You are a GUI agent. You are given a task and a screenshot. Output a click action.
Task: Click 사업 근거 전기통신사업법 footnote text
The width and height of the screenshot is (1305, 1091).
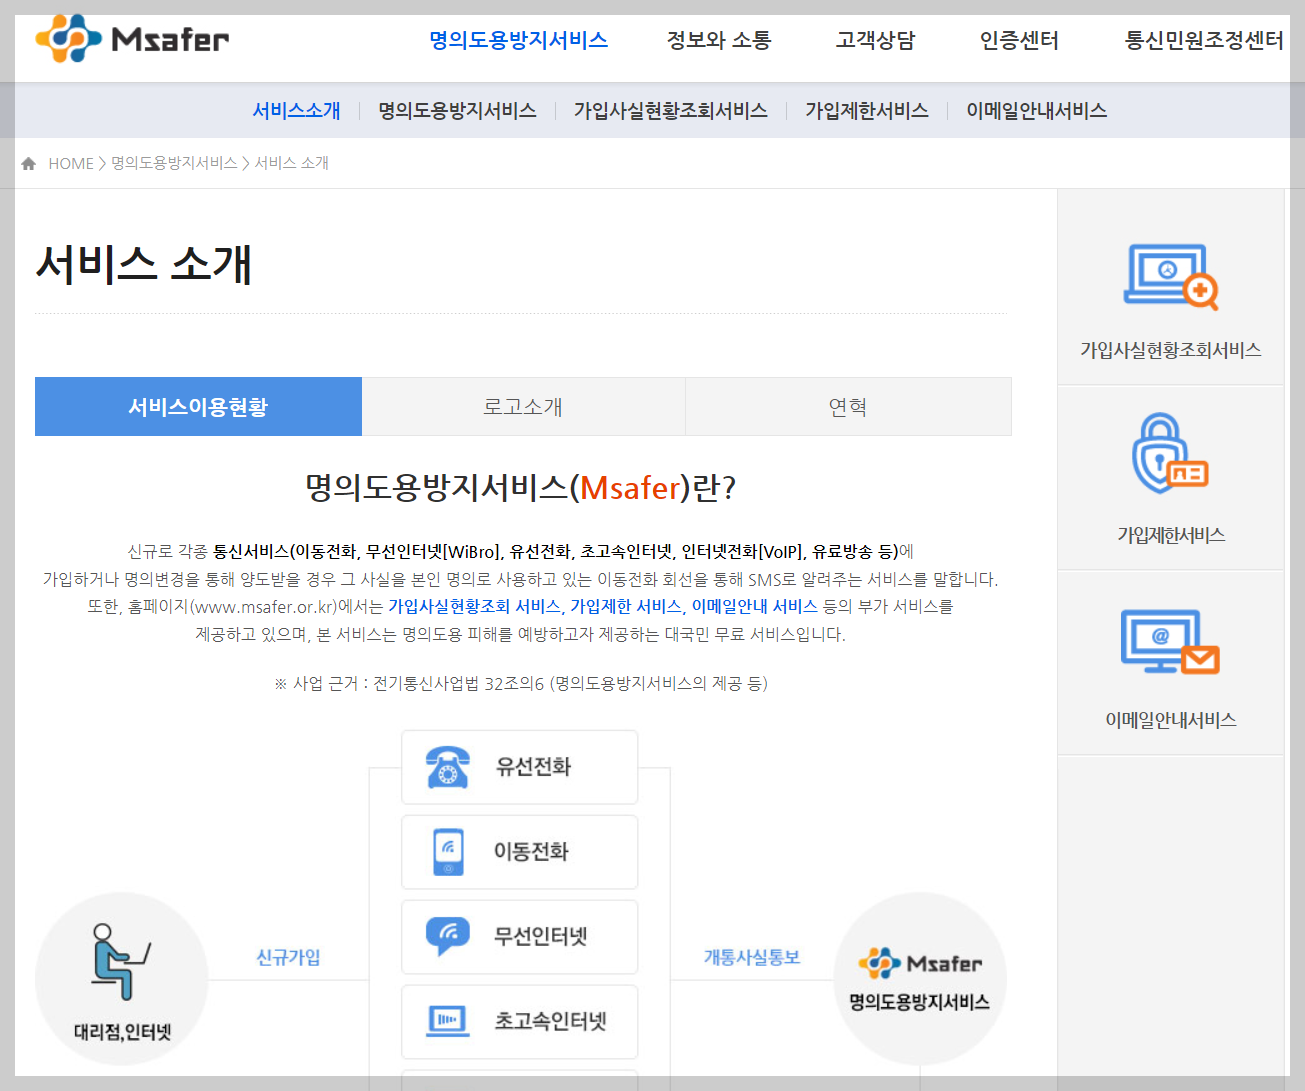521,683
